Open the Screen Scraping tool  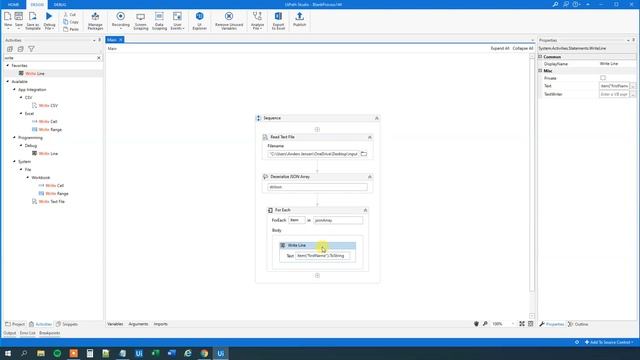[x=141, y=21]
